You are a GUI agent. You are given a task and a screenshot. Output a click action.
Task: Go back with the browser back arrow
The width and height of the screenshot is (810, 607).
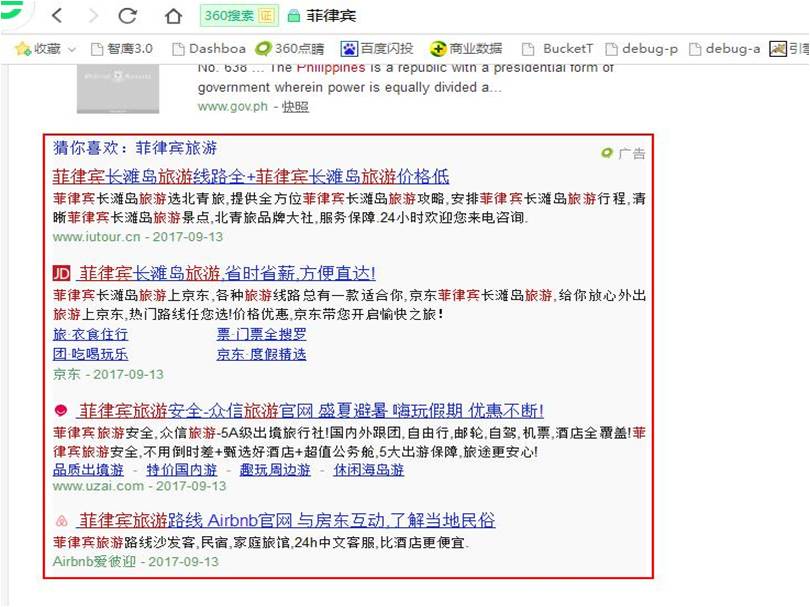click(x=57, y=15)
